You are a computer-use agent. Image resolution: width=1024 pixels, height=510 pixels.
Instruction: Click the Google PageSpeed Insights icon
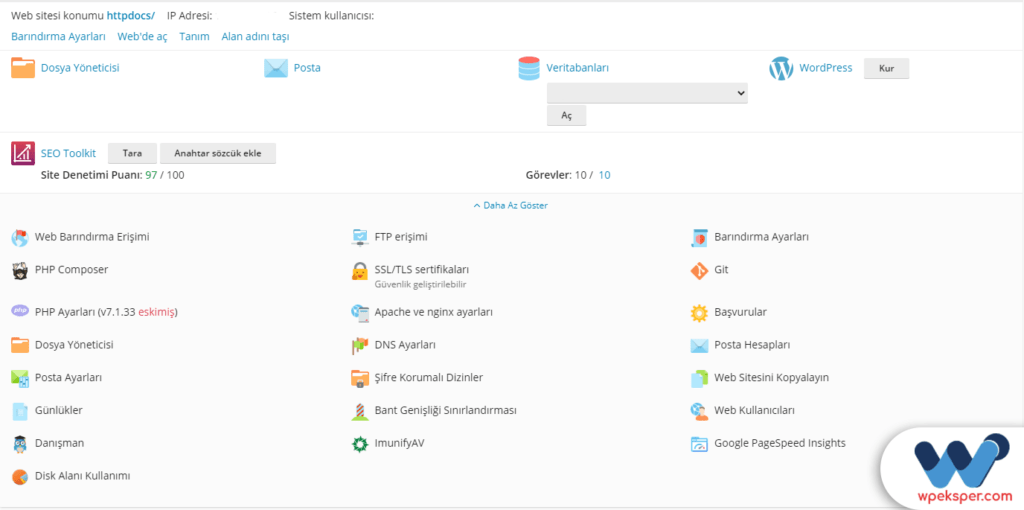pos(699,443)
